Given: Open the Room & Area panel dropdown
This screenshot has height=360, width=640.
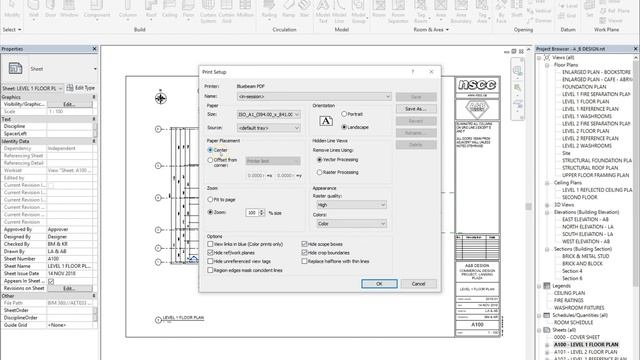Looking at the screenshot, I should tap(431, 29).
